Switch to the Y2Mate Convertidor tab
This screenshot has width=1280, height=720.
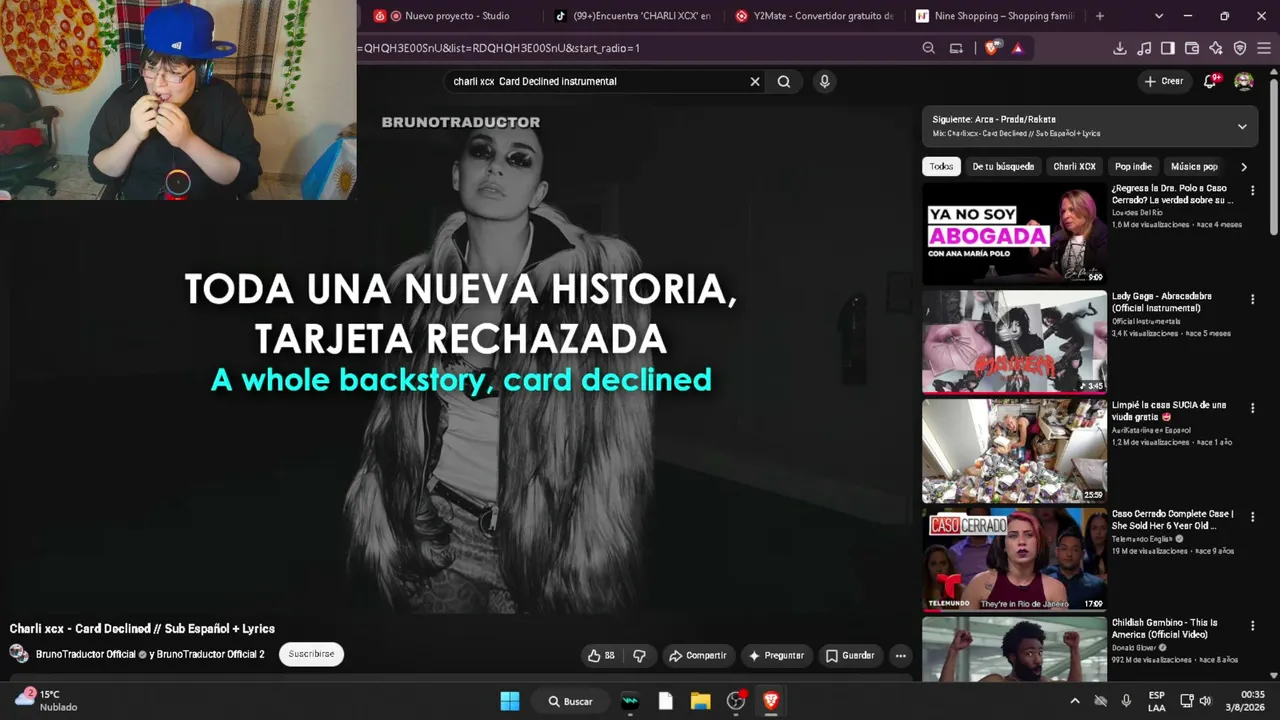(814, 16)
